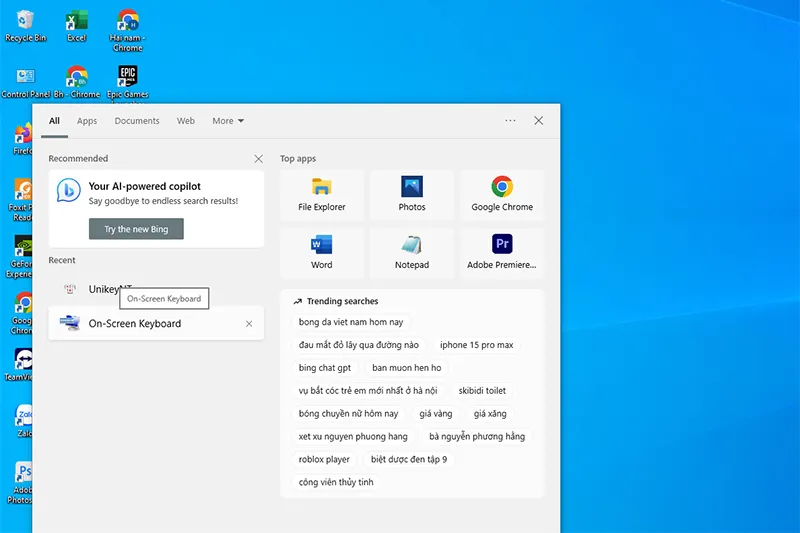Open the TeamViewer desktop shortcut
This screenshot has height=533, width=800.
pyautogui.click(x=20, y=364)
